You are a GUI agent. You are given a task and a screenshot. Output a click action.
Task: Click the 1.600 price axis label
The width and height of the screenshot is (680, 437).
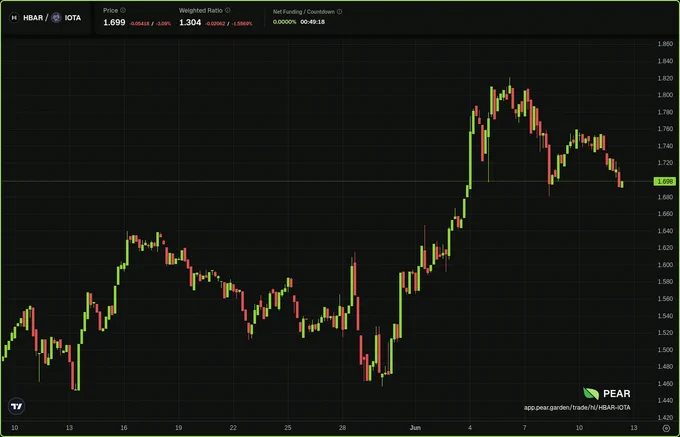click(665, 264)
